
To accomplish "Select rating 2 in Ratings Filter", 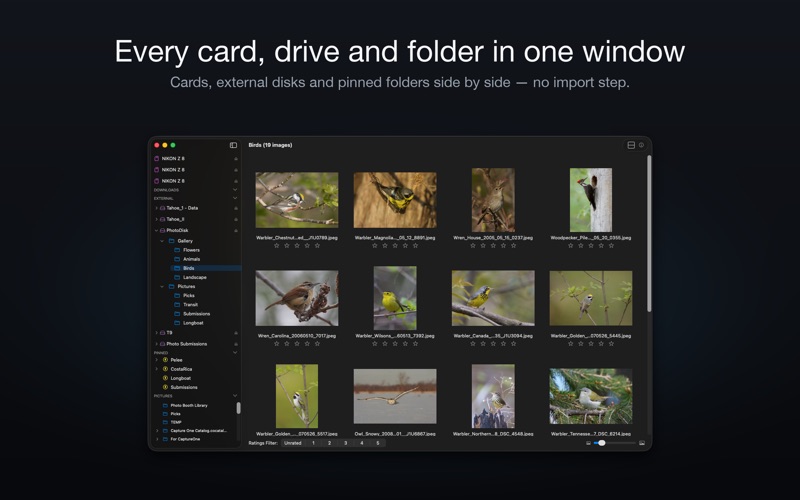I will pyautogui.click(x=330, y=443).
